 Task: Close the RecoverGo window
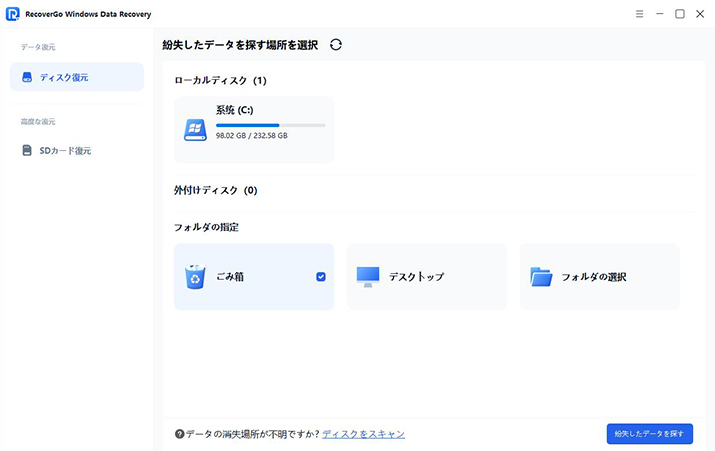[x=700, y=14]
